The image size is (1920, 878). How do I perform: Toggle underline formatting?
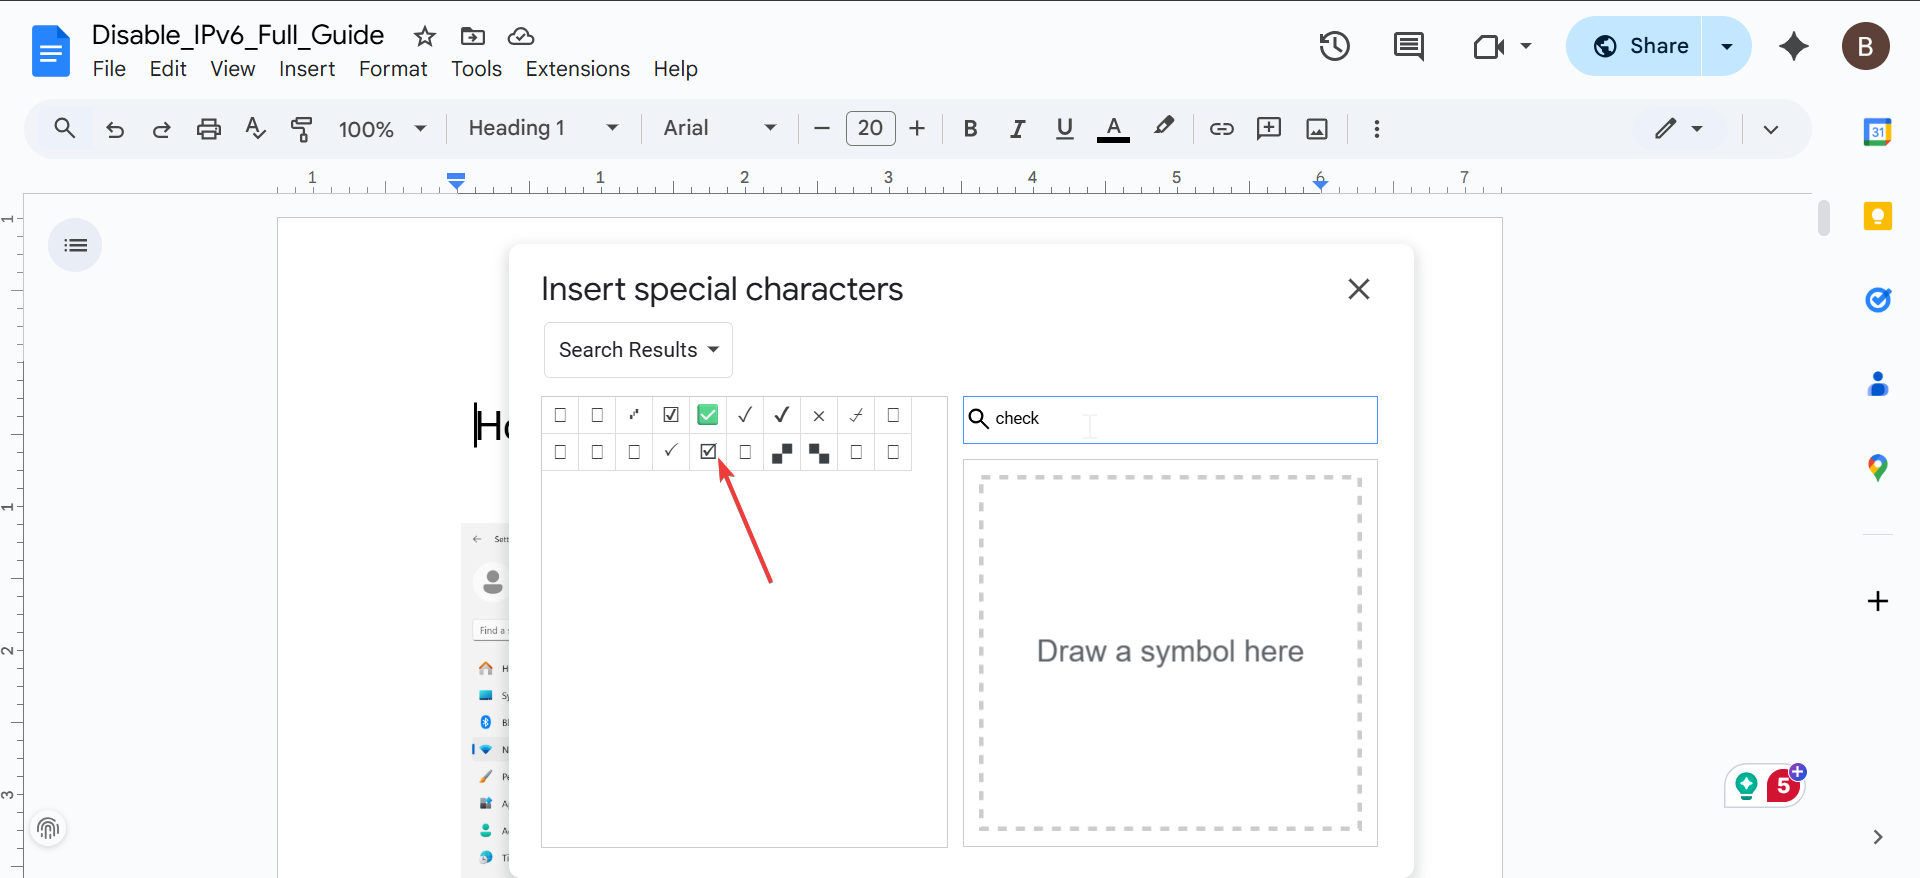[1064, 129]
